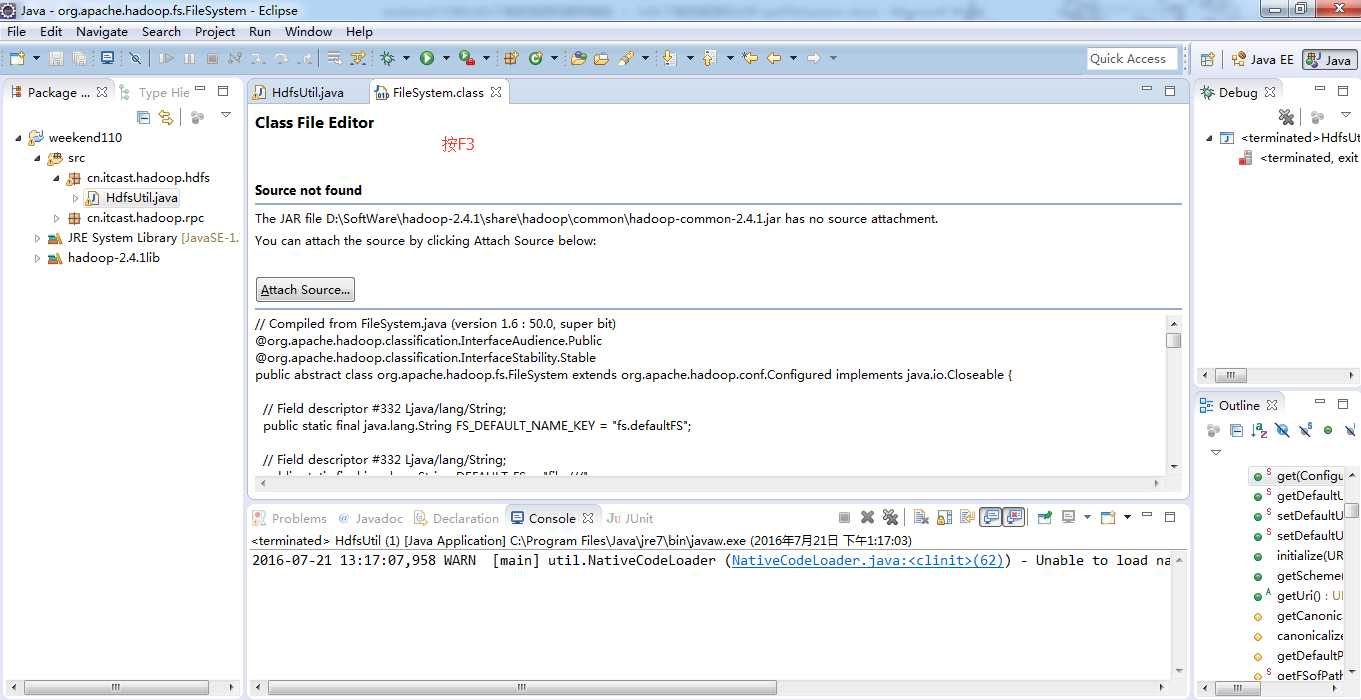
Task: Open the Window menu
Action: (x=308, y=31)
